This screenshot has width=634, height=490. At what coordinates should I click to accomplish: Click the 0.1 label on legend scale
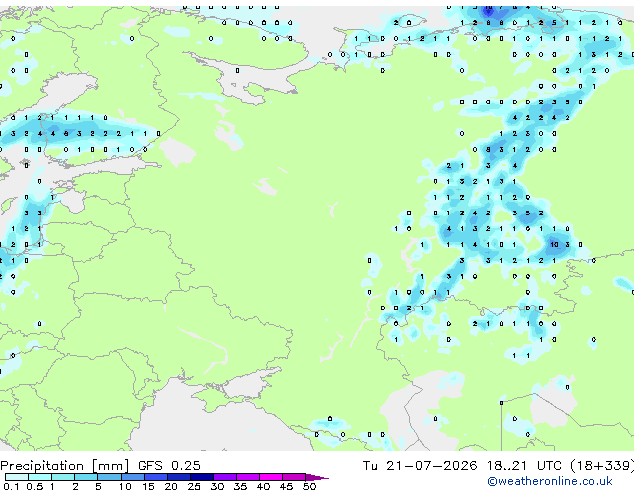point(11,486)
